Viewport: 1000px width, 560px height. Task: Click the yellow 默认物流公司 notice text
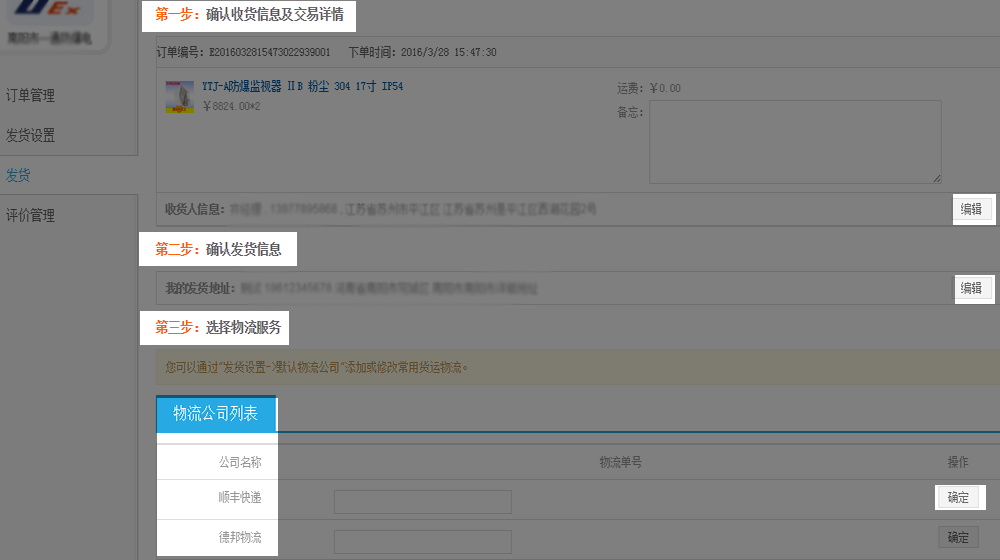pos(316,367)
